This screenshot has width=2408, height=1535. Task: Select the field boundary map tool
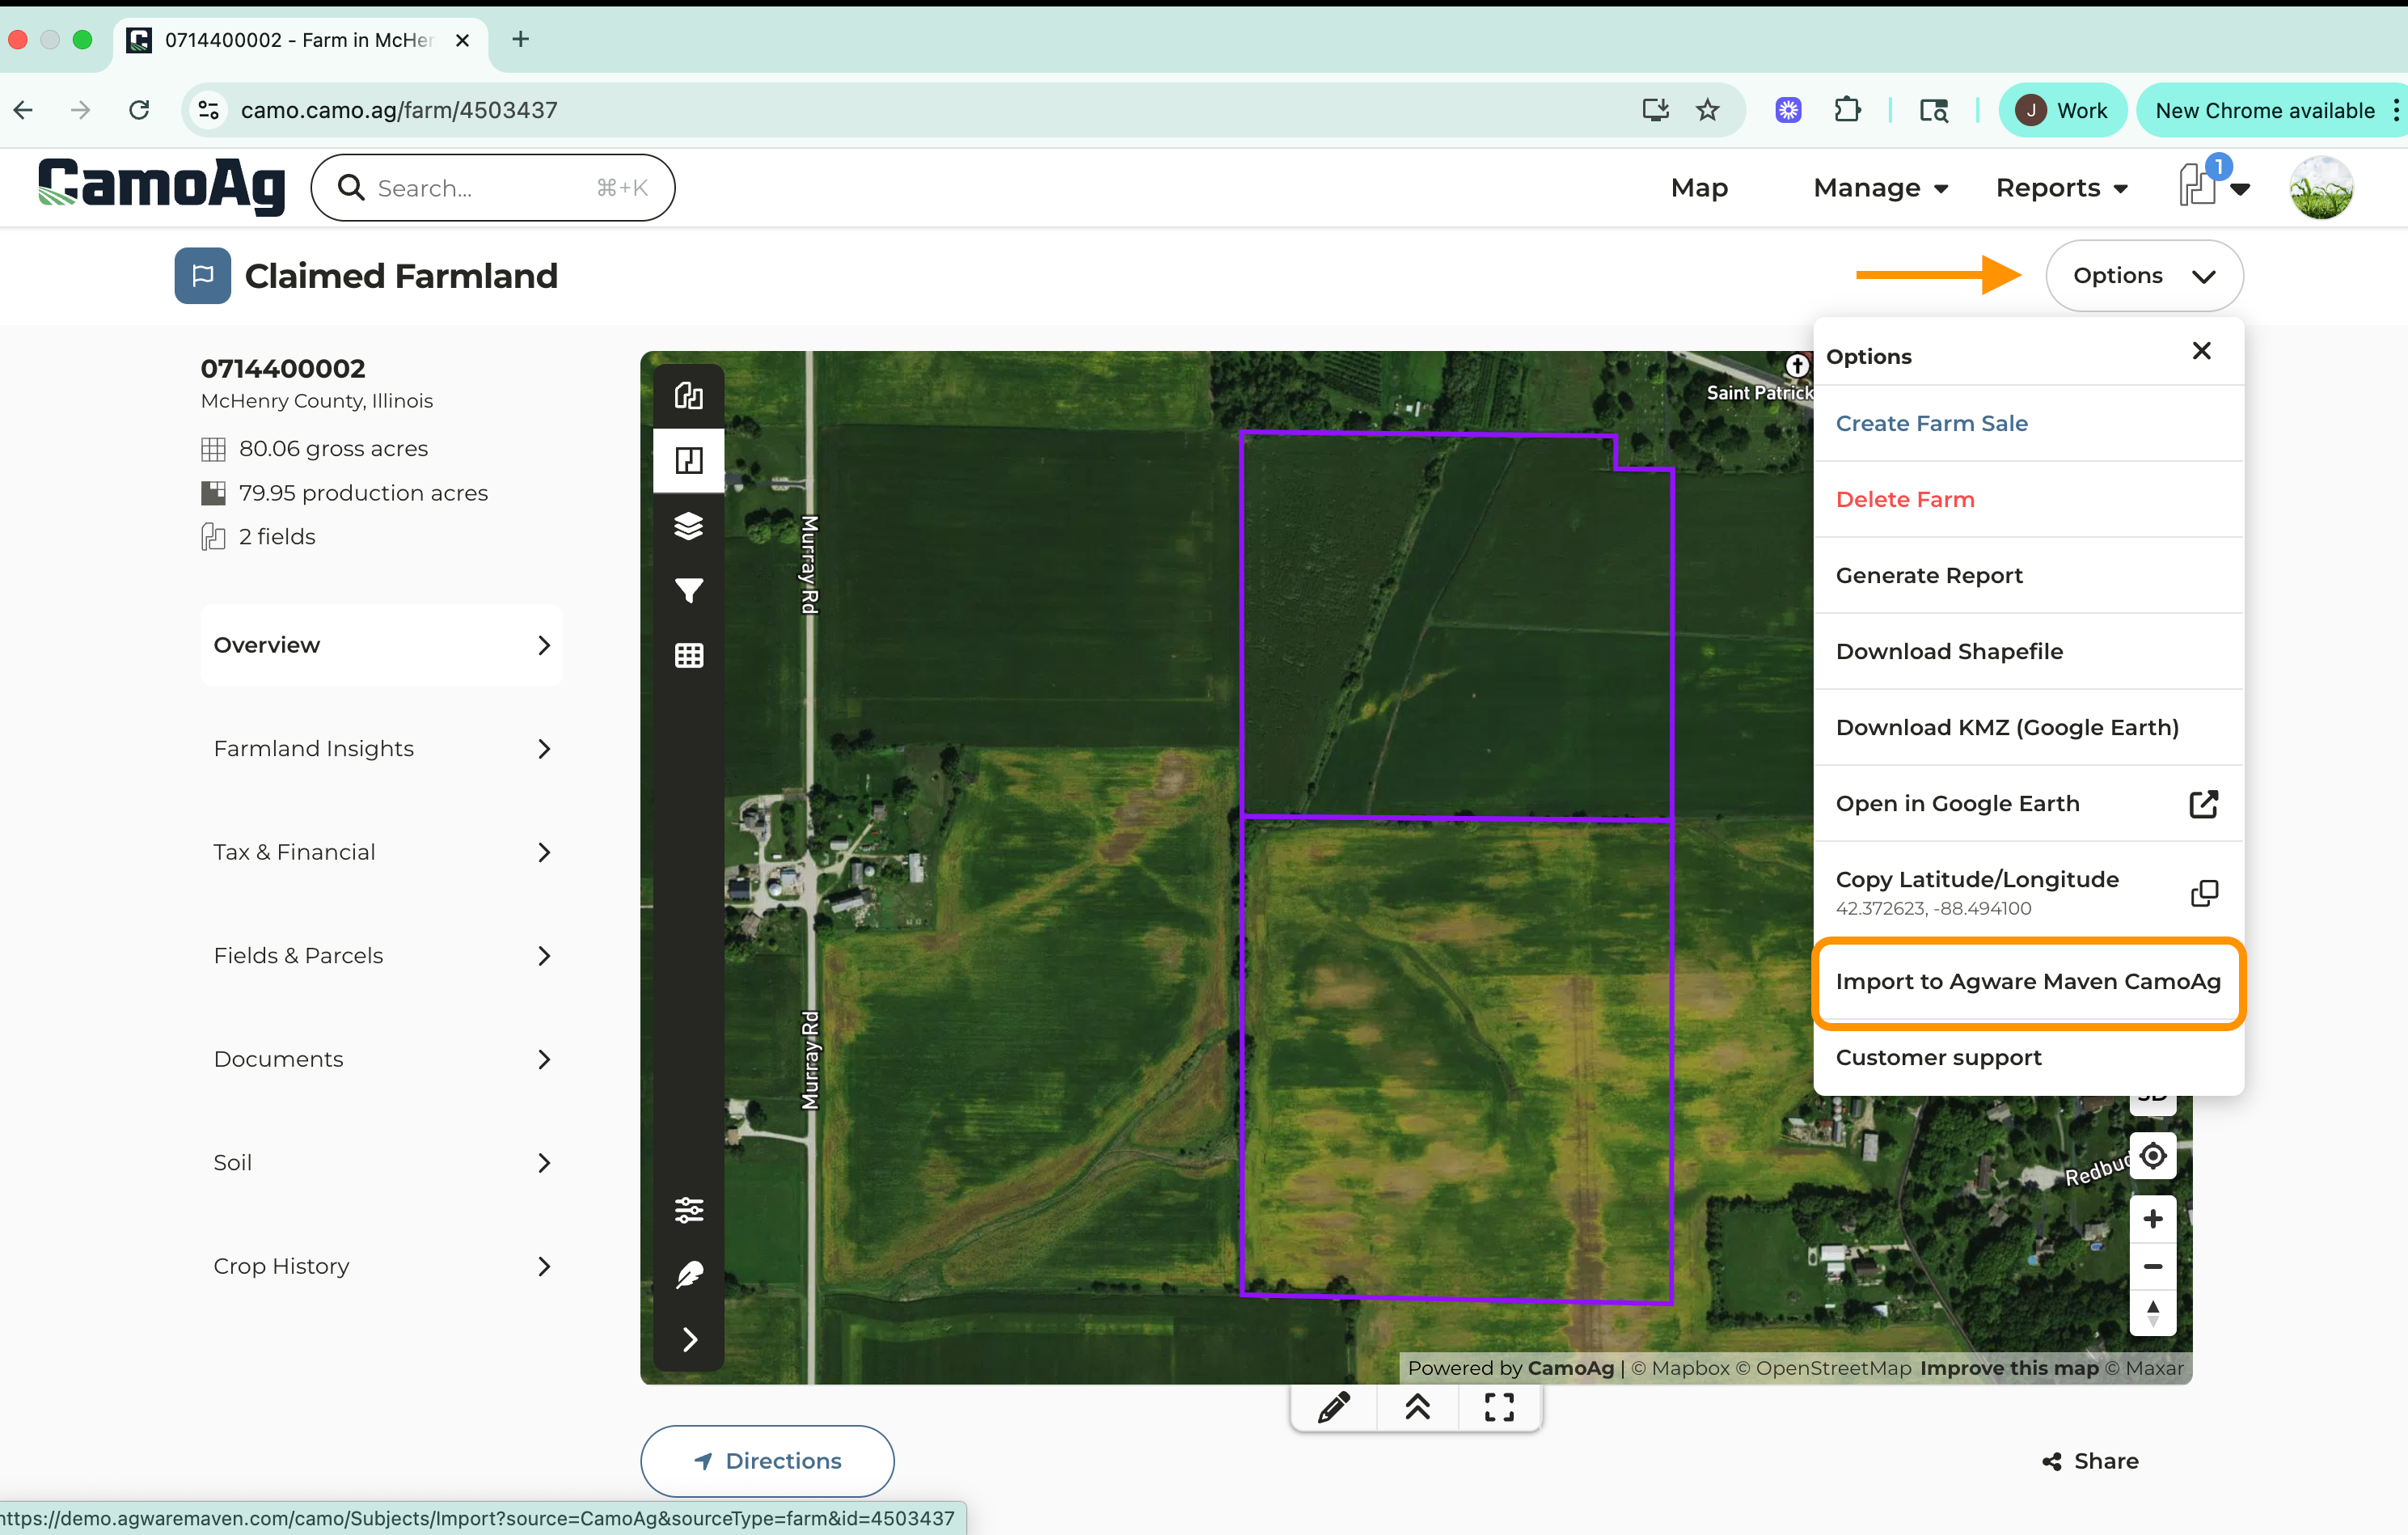pyautogui.click(x=688, y=460)
